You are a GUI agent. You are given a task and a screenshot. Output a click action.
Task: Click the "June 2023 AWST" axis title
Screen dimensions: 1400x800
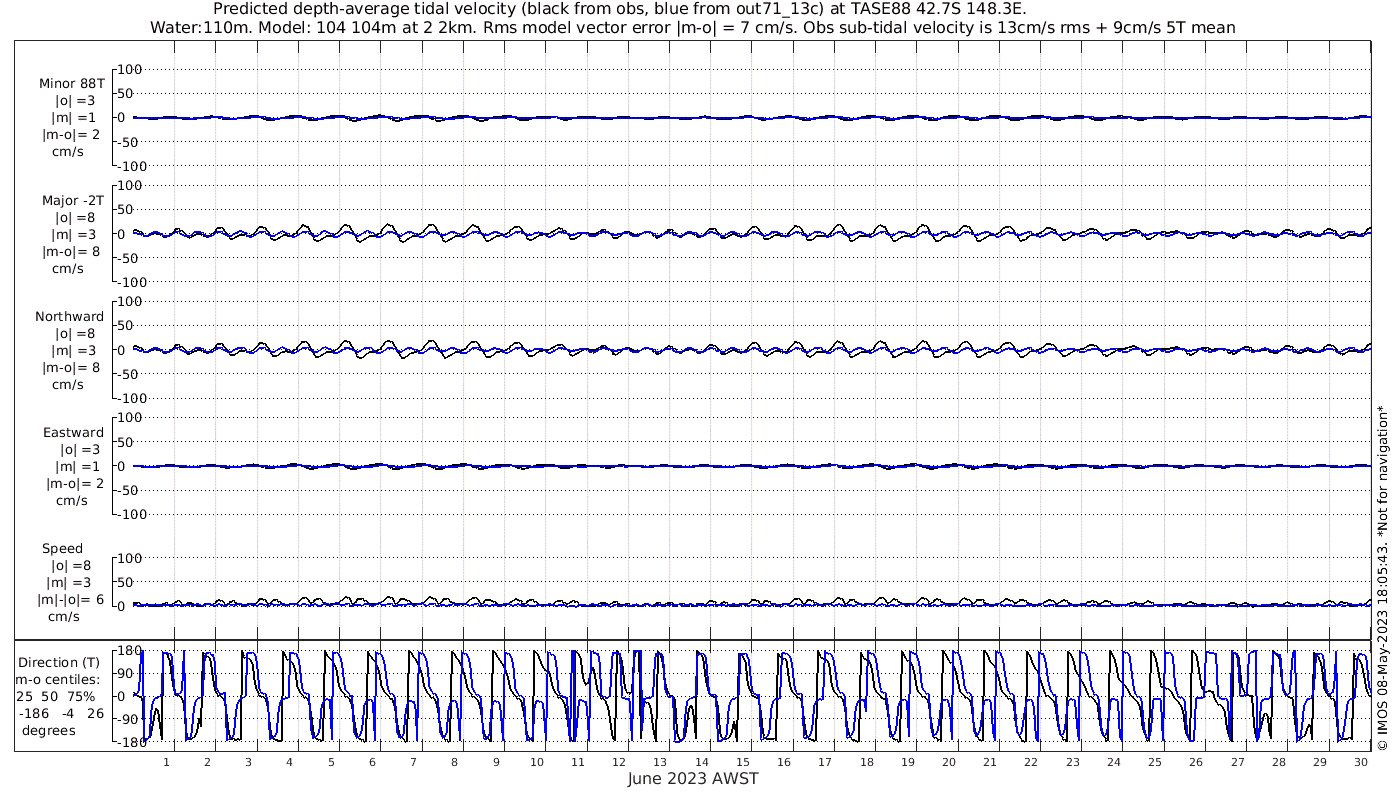(693, 778)
